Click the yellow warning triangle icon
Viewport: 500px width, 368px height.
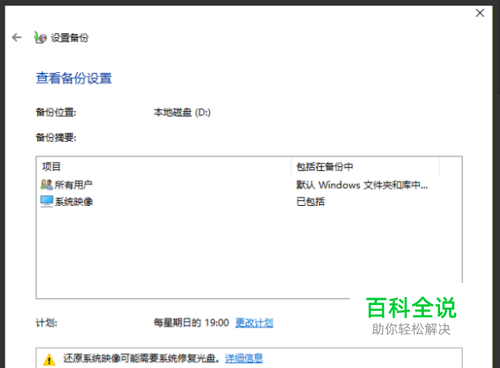pos(49,359)
